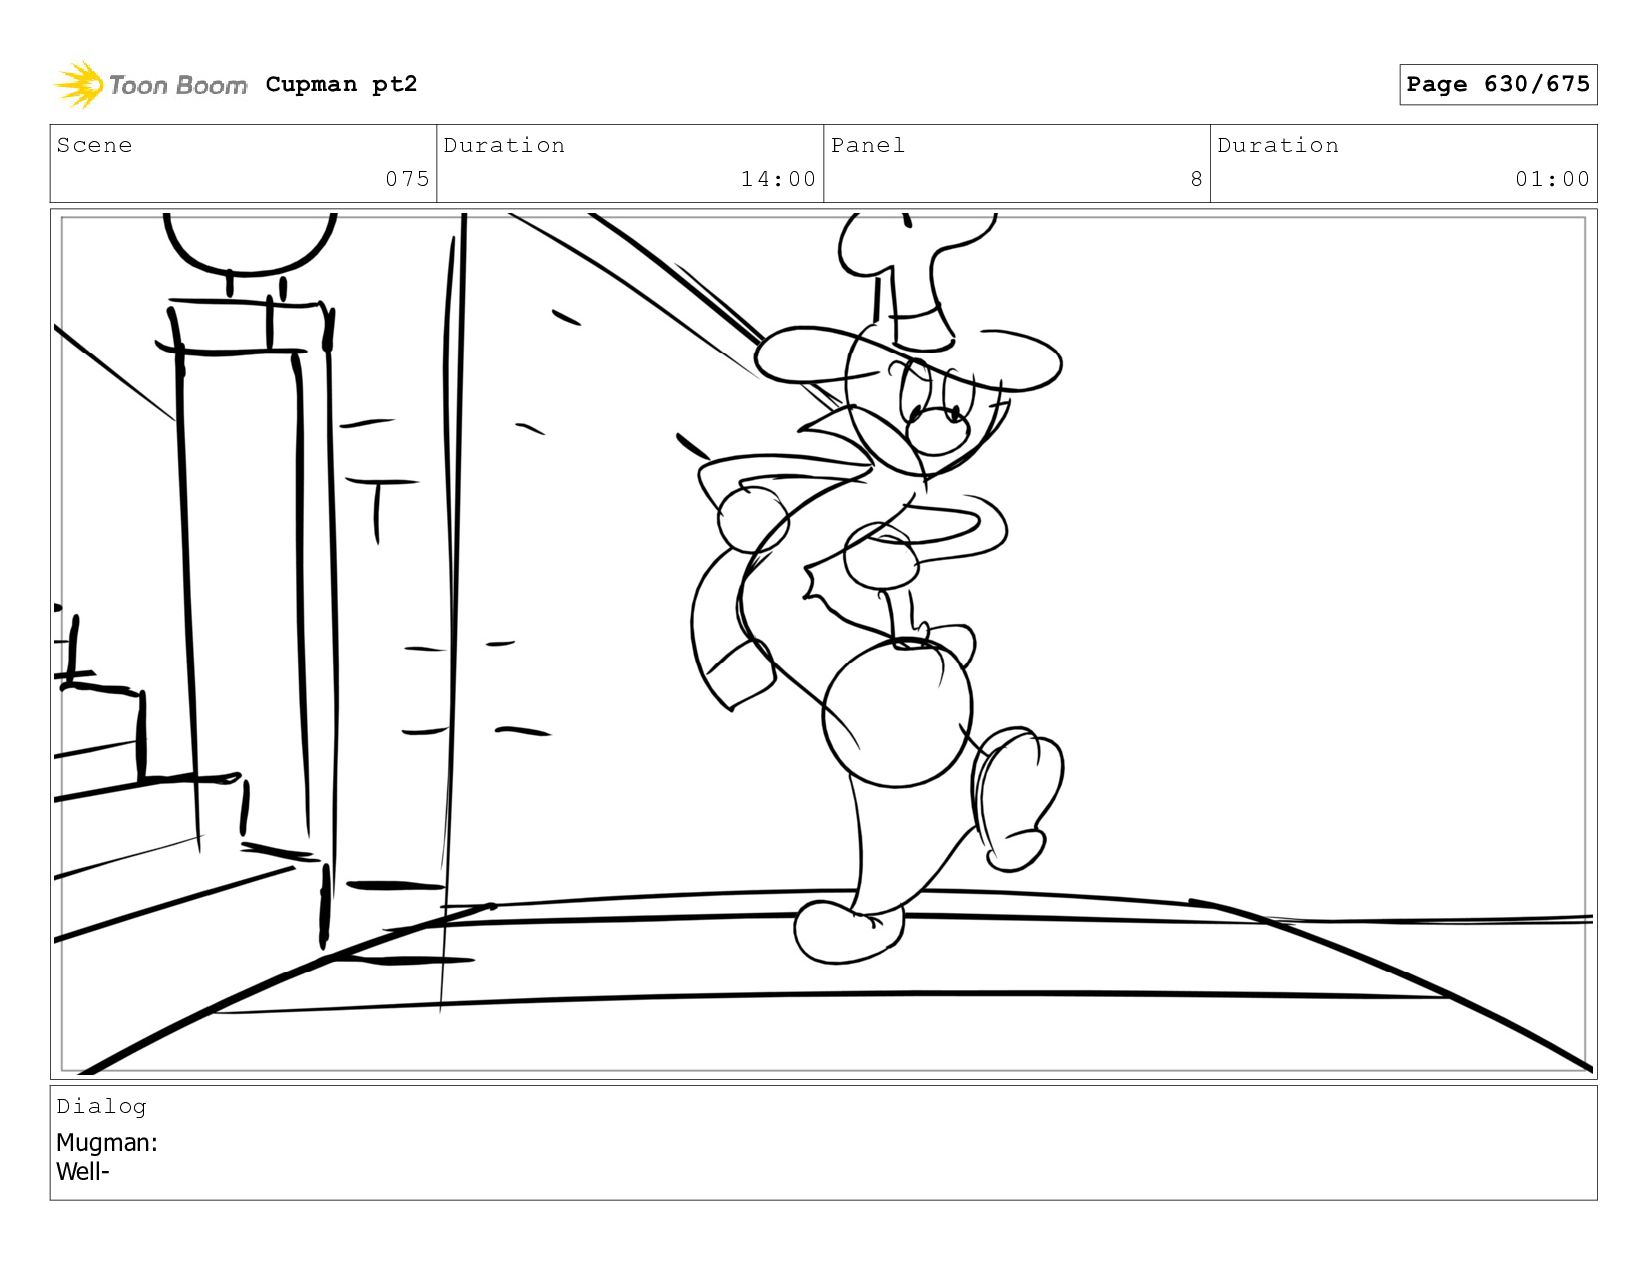Select the panel duration value '01:00'
Screen dimensions: 1650x1275
pyautogui.click(x=1552, y=179)
